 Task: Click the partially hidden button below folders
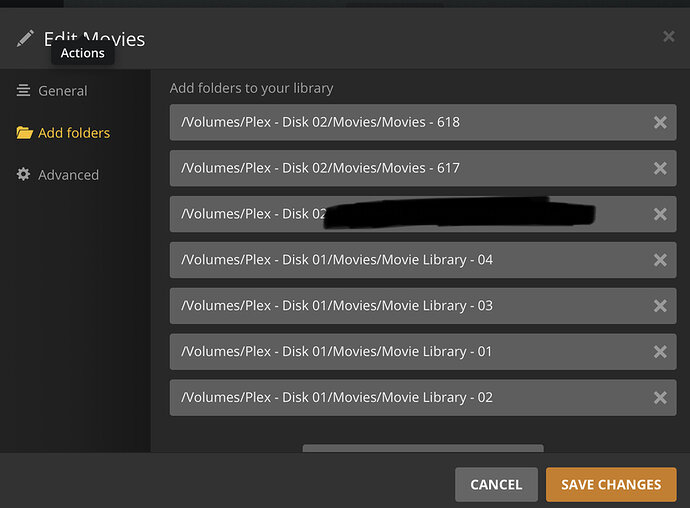coord(423,448)
